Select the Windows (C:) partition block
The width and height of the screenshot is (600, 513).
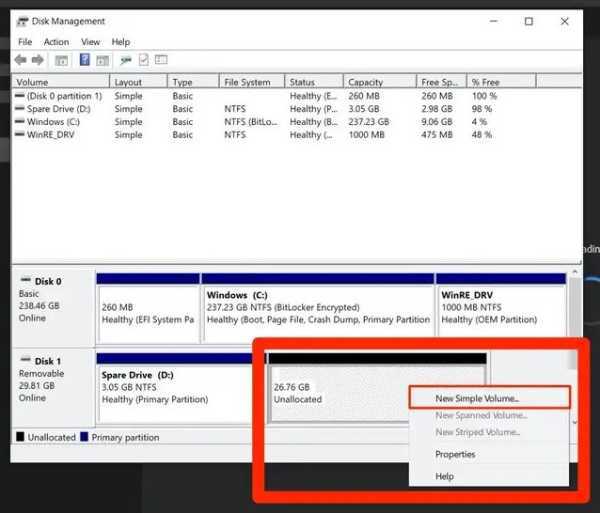tap(318, 308)
